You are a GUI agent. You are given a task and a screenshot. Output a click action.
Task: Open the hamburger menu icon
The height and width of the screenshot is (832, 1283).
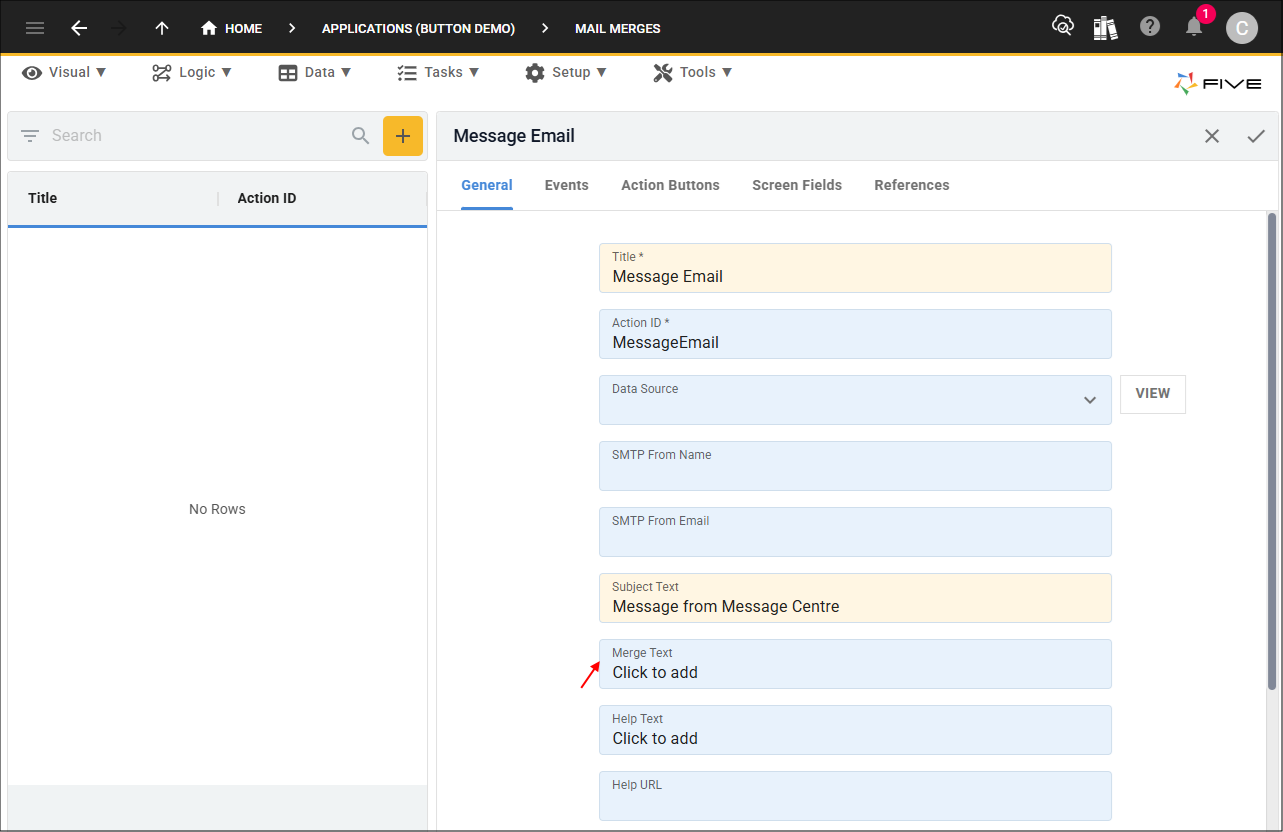coord(35,28)
